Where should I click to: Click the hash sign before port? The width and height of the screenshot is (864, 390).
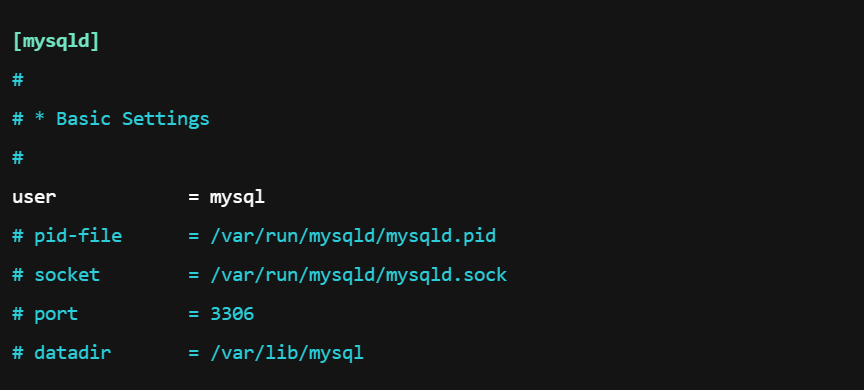(x=18, y=314)
